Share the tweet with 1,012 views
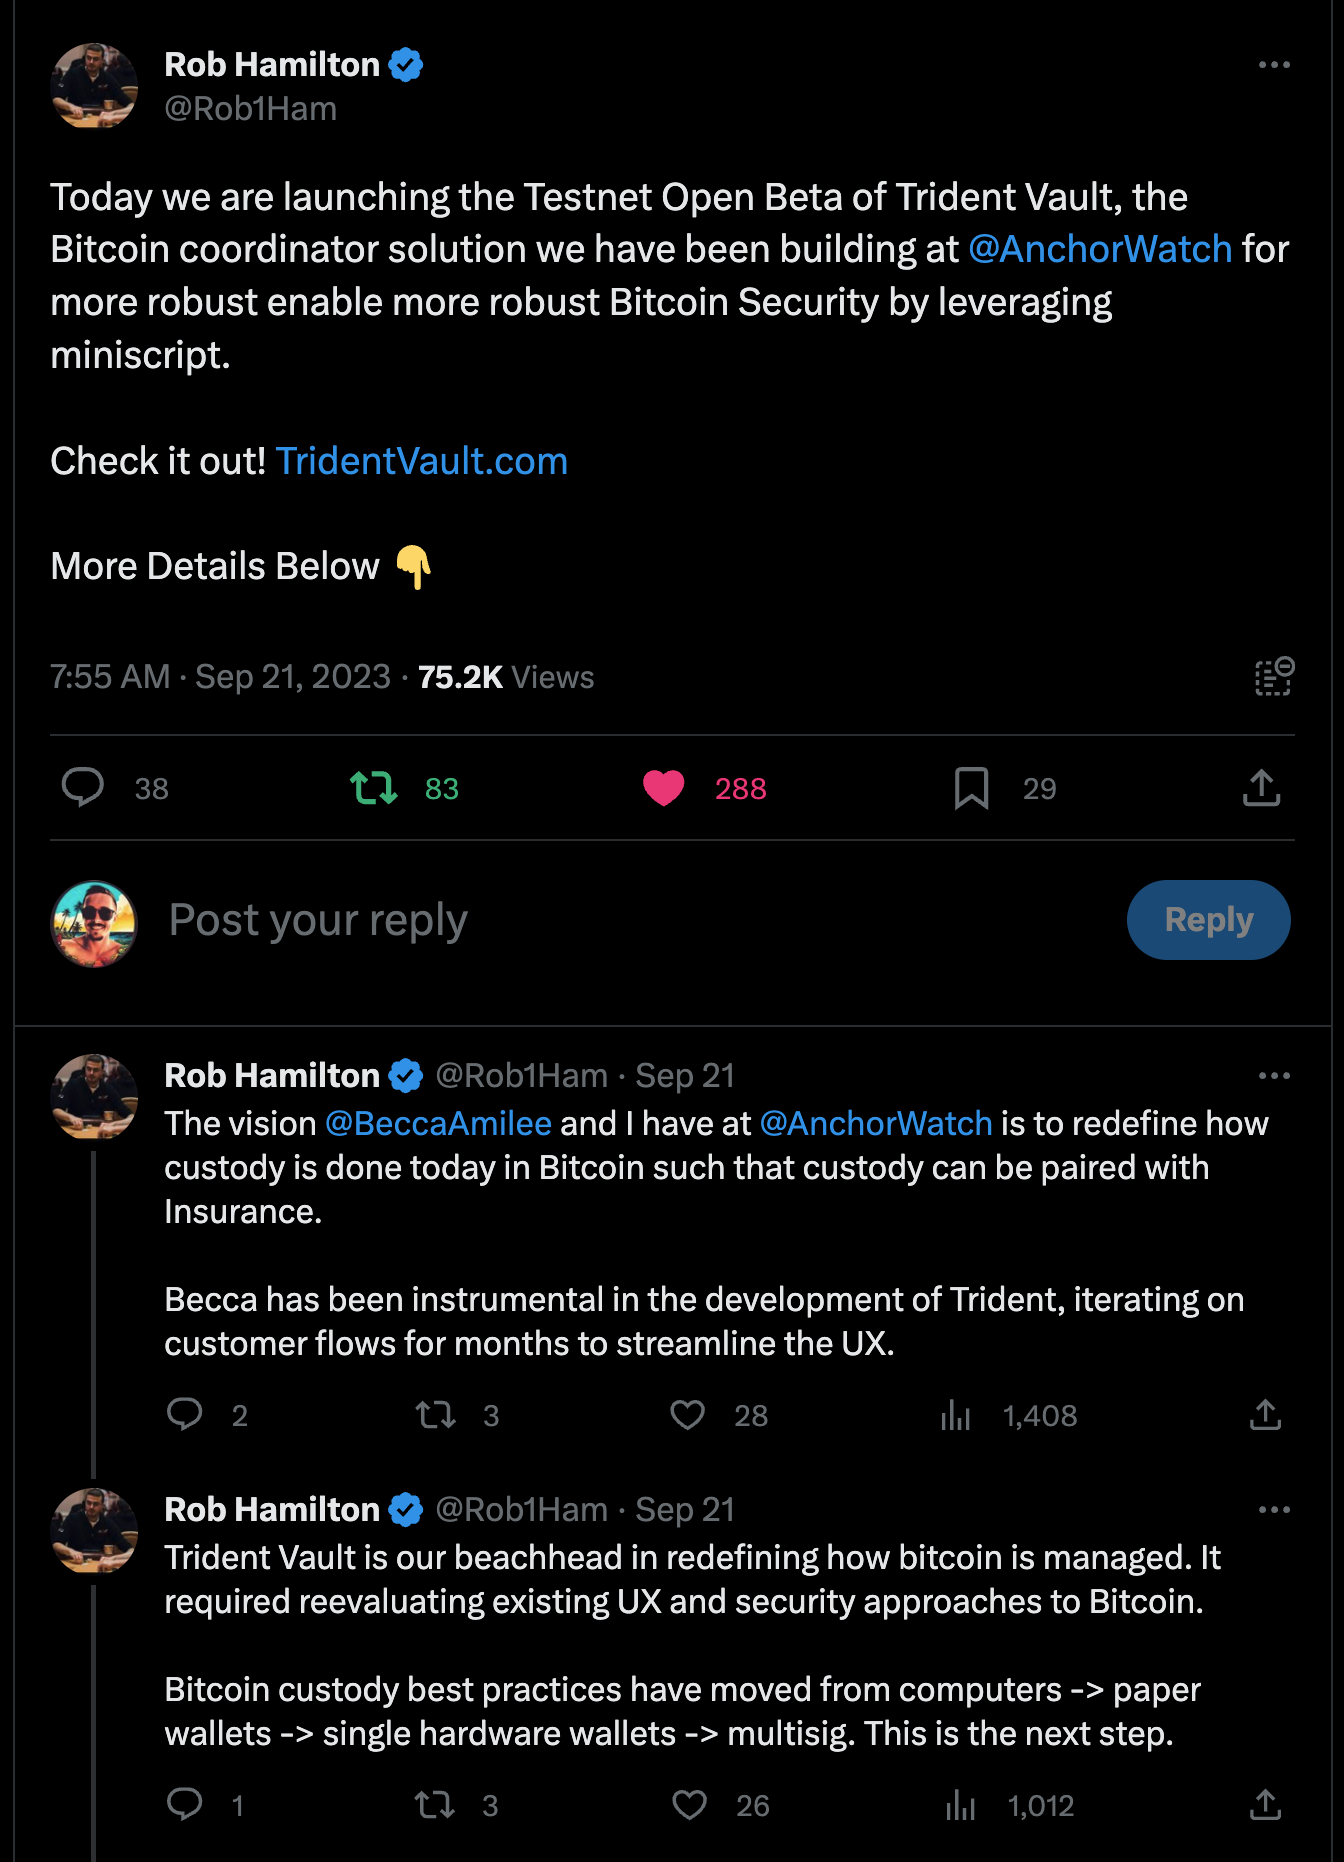This screenshot has width=1344, height=1862. [1265, 1805]
